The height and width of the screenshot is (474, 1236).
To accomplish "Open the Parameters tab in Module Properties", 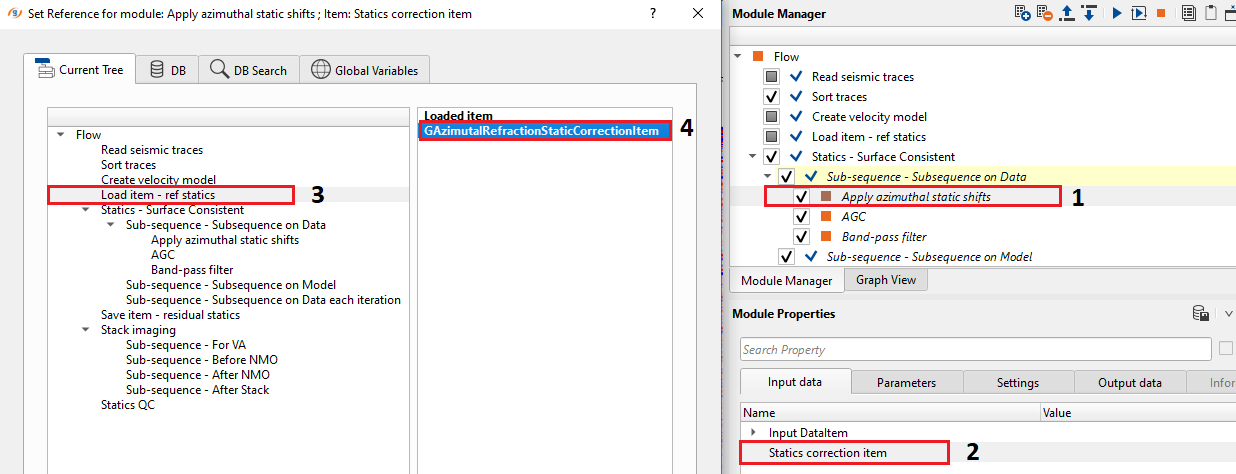I will (906, 382).
